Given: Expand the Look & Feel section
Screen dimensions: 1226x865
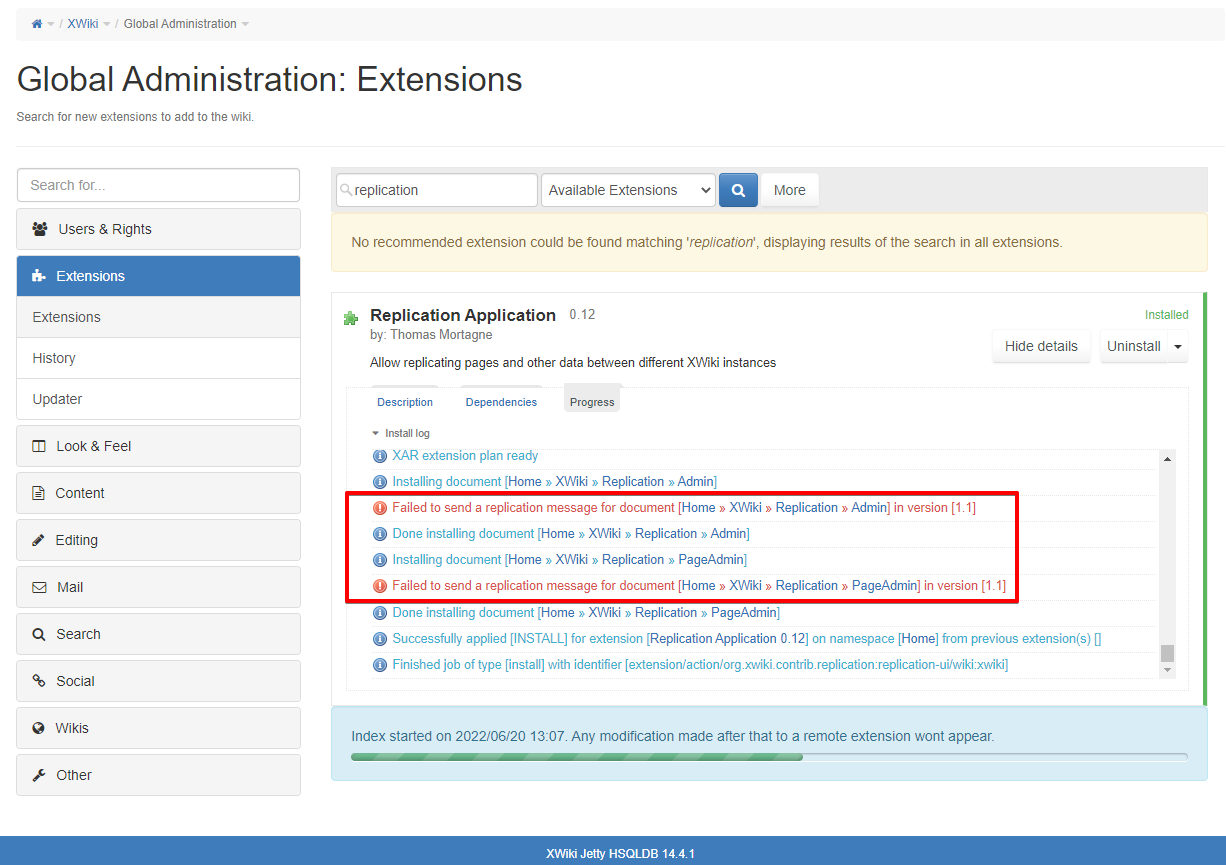Looking at the screenshot, I should coord(158,446).
